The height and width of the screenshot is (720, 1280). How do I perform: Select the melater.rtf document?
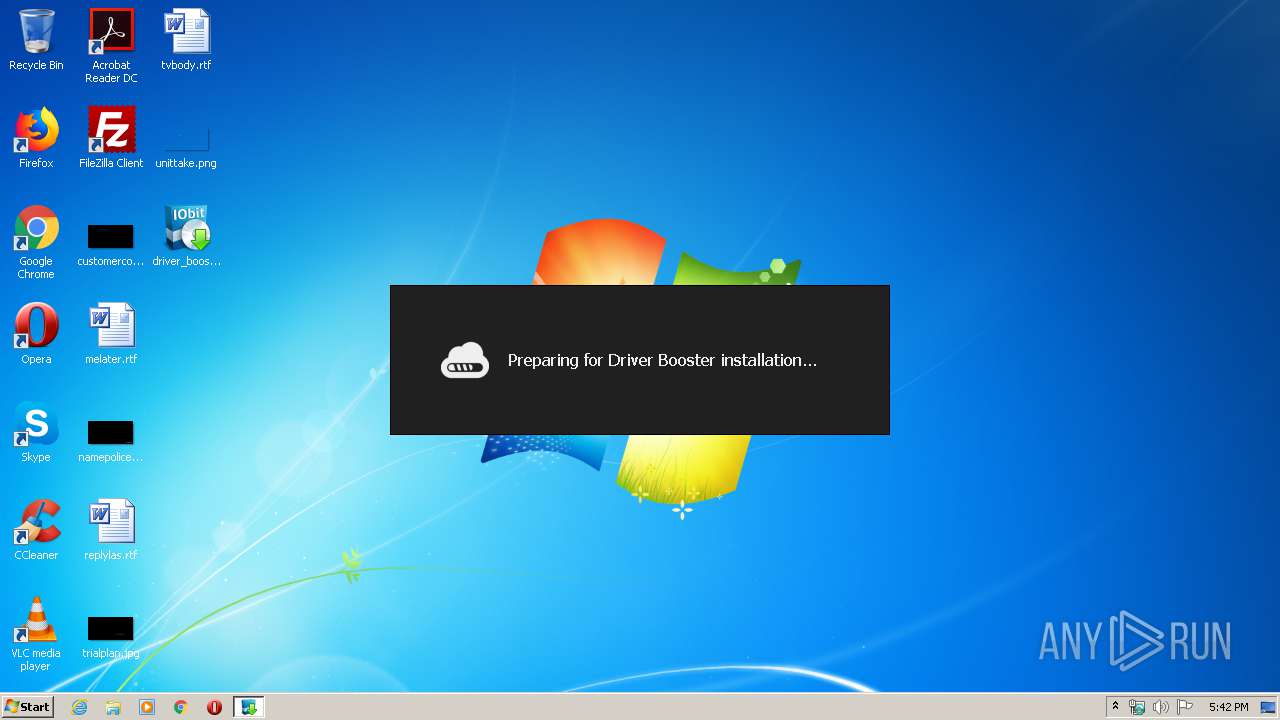111,334
